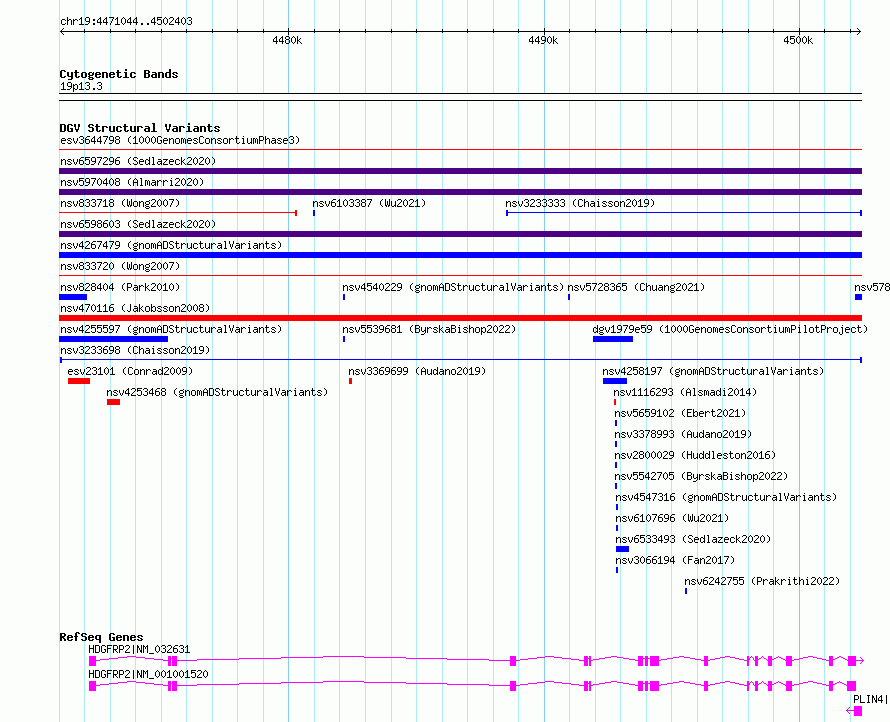The image size is (890, 722).
Task: Open nsv3369699 (Audano2019) label
Action: click(x=417, y=371)
